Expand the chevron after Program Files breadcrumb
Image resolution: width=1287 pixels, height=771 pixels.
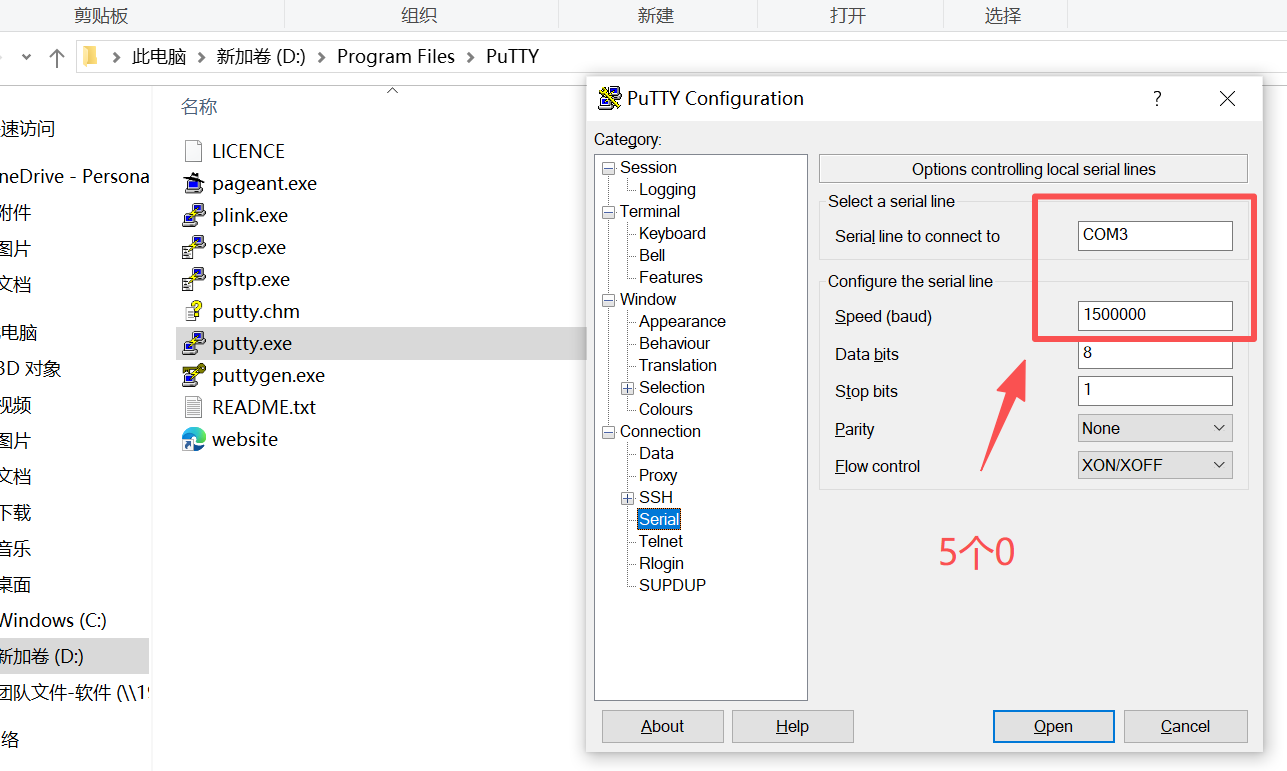[471, 57]
